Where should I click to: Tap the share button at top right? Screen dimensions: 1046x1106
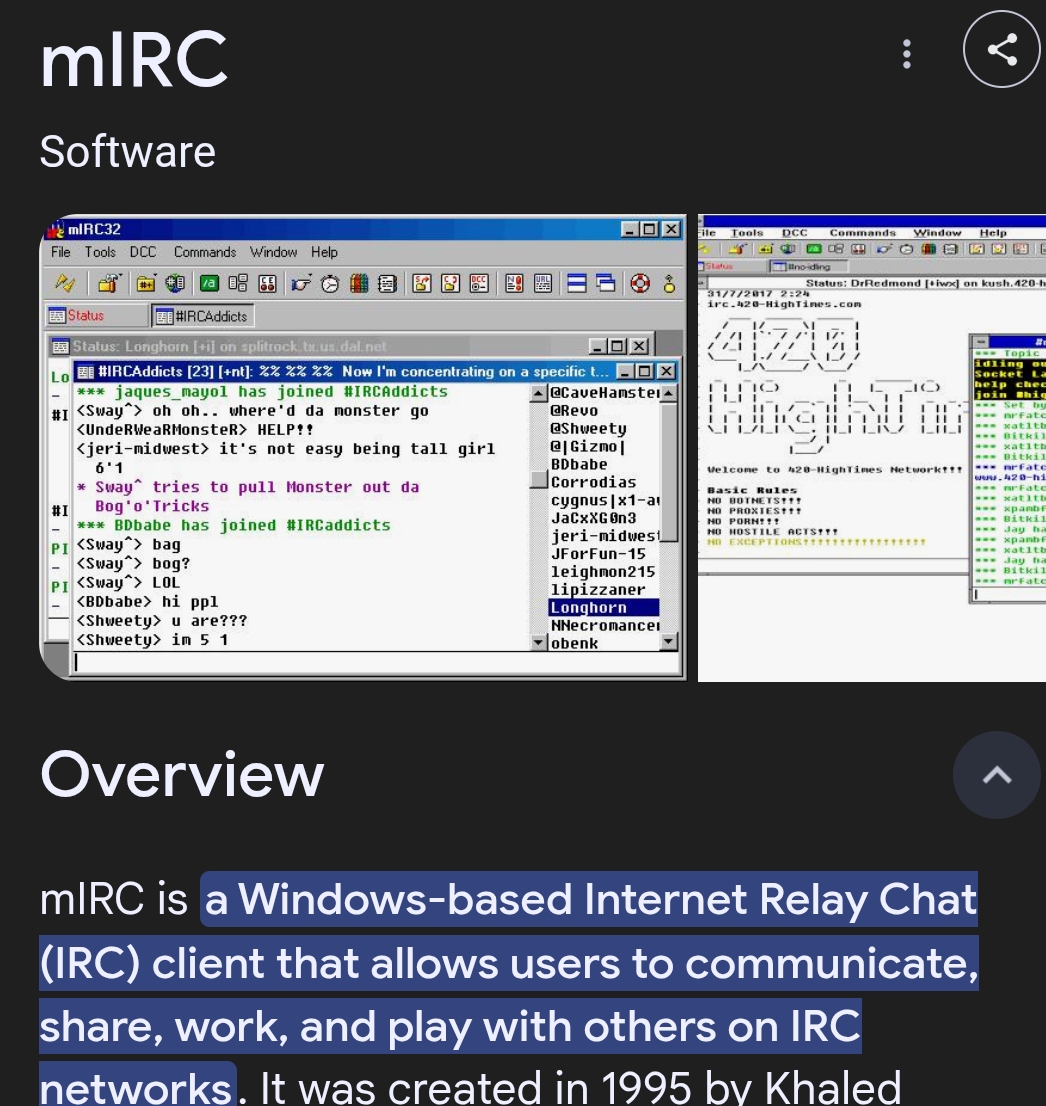1001,50
